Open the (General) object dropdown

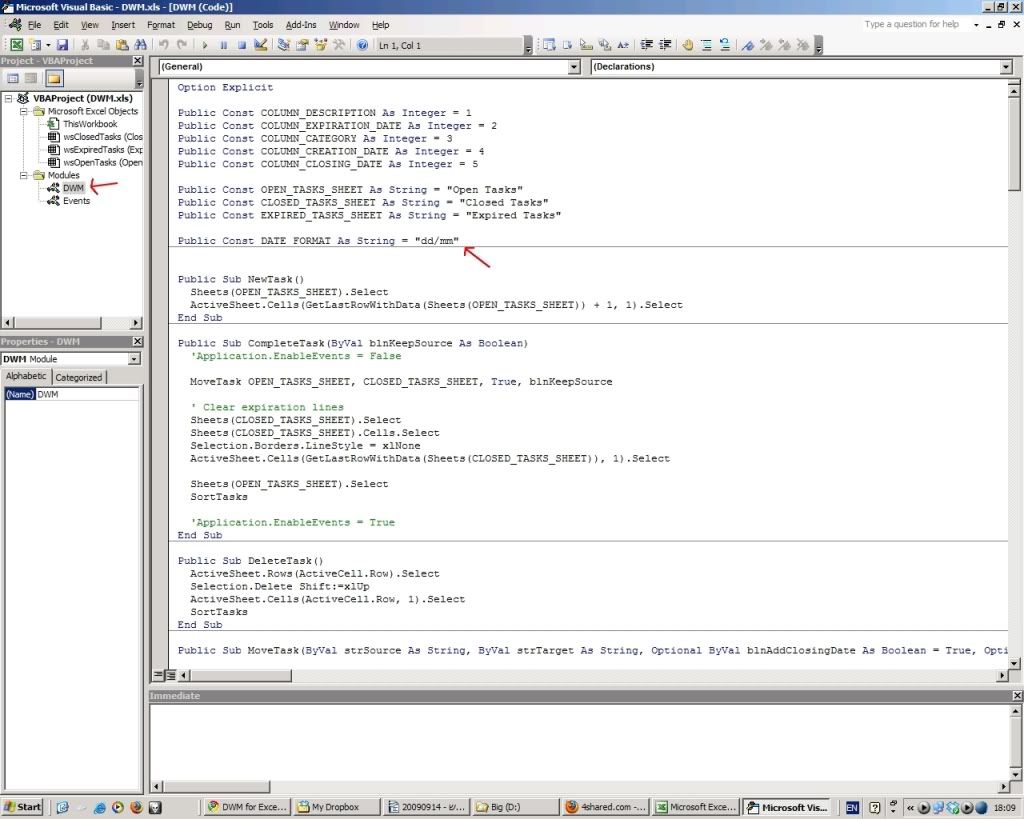pyautogui.click(x=573, y=67)
